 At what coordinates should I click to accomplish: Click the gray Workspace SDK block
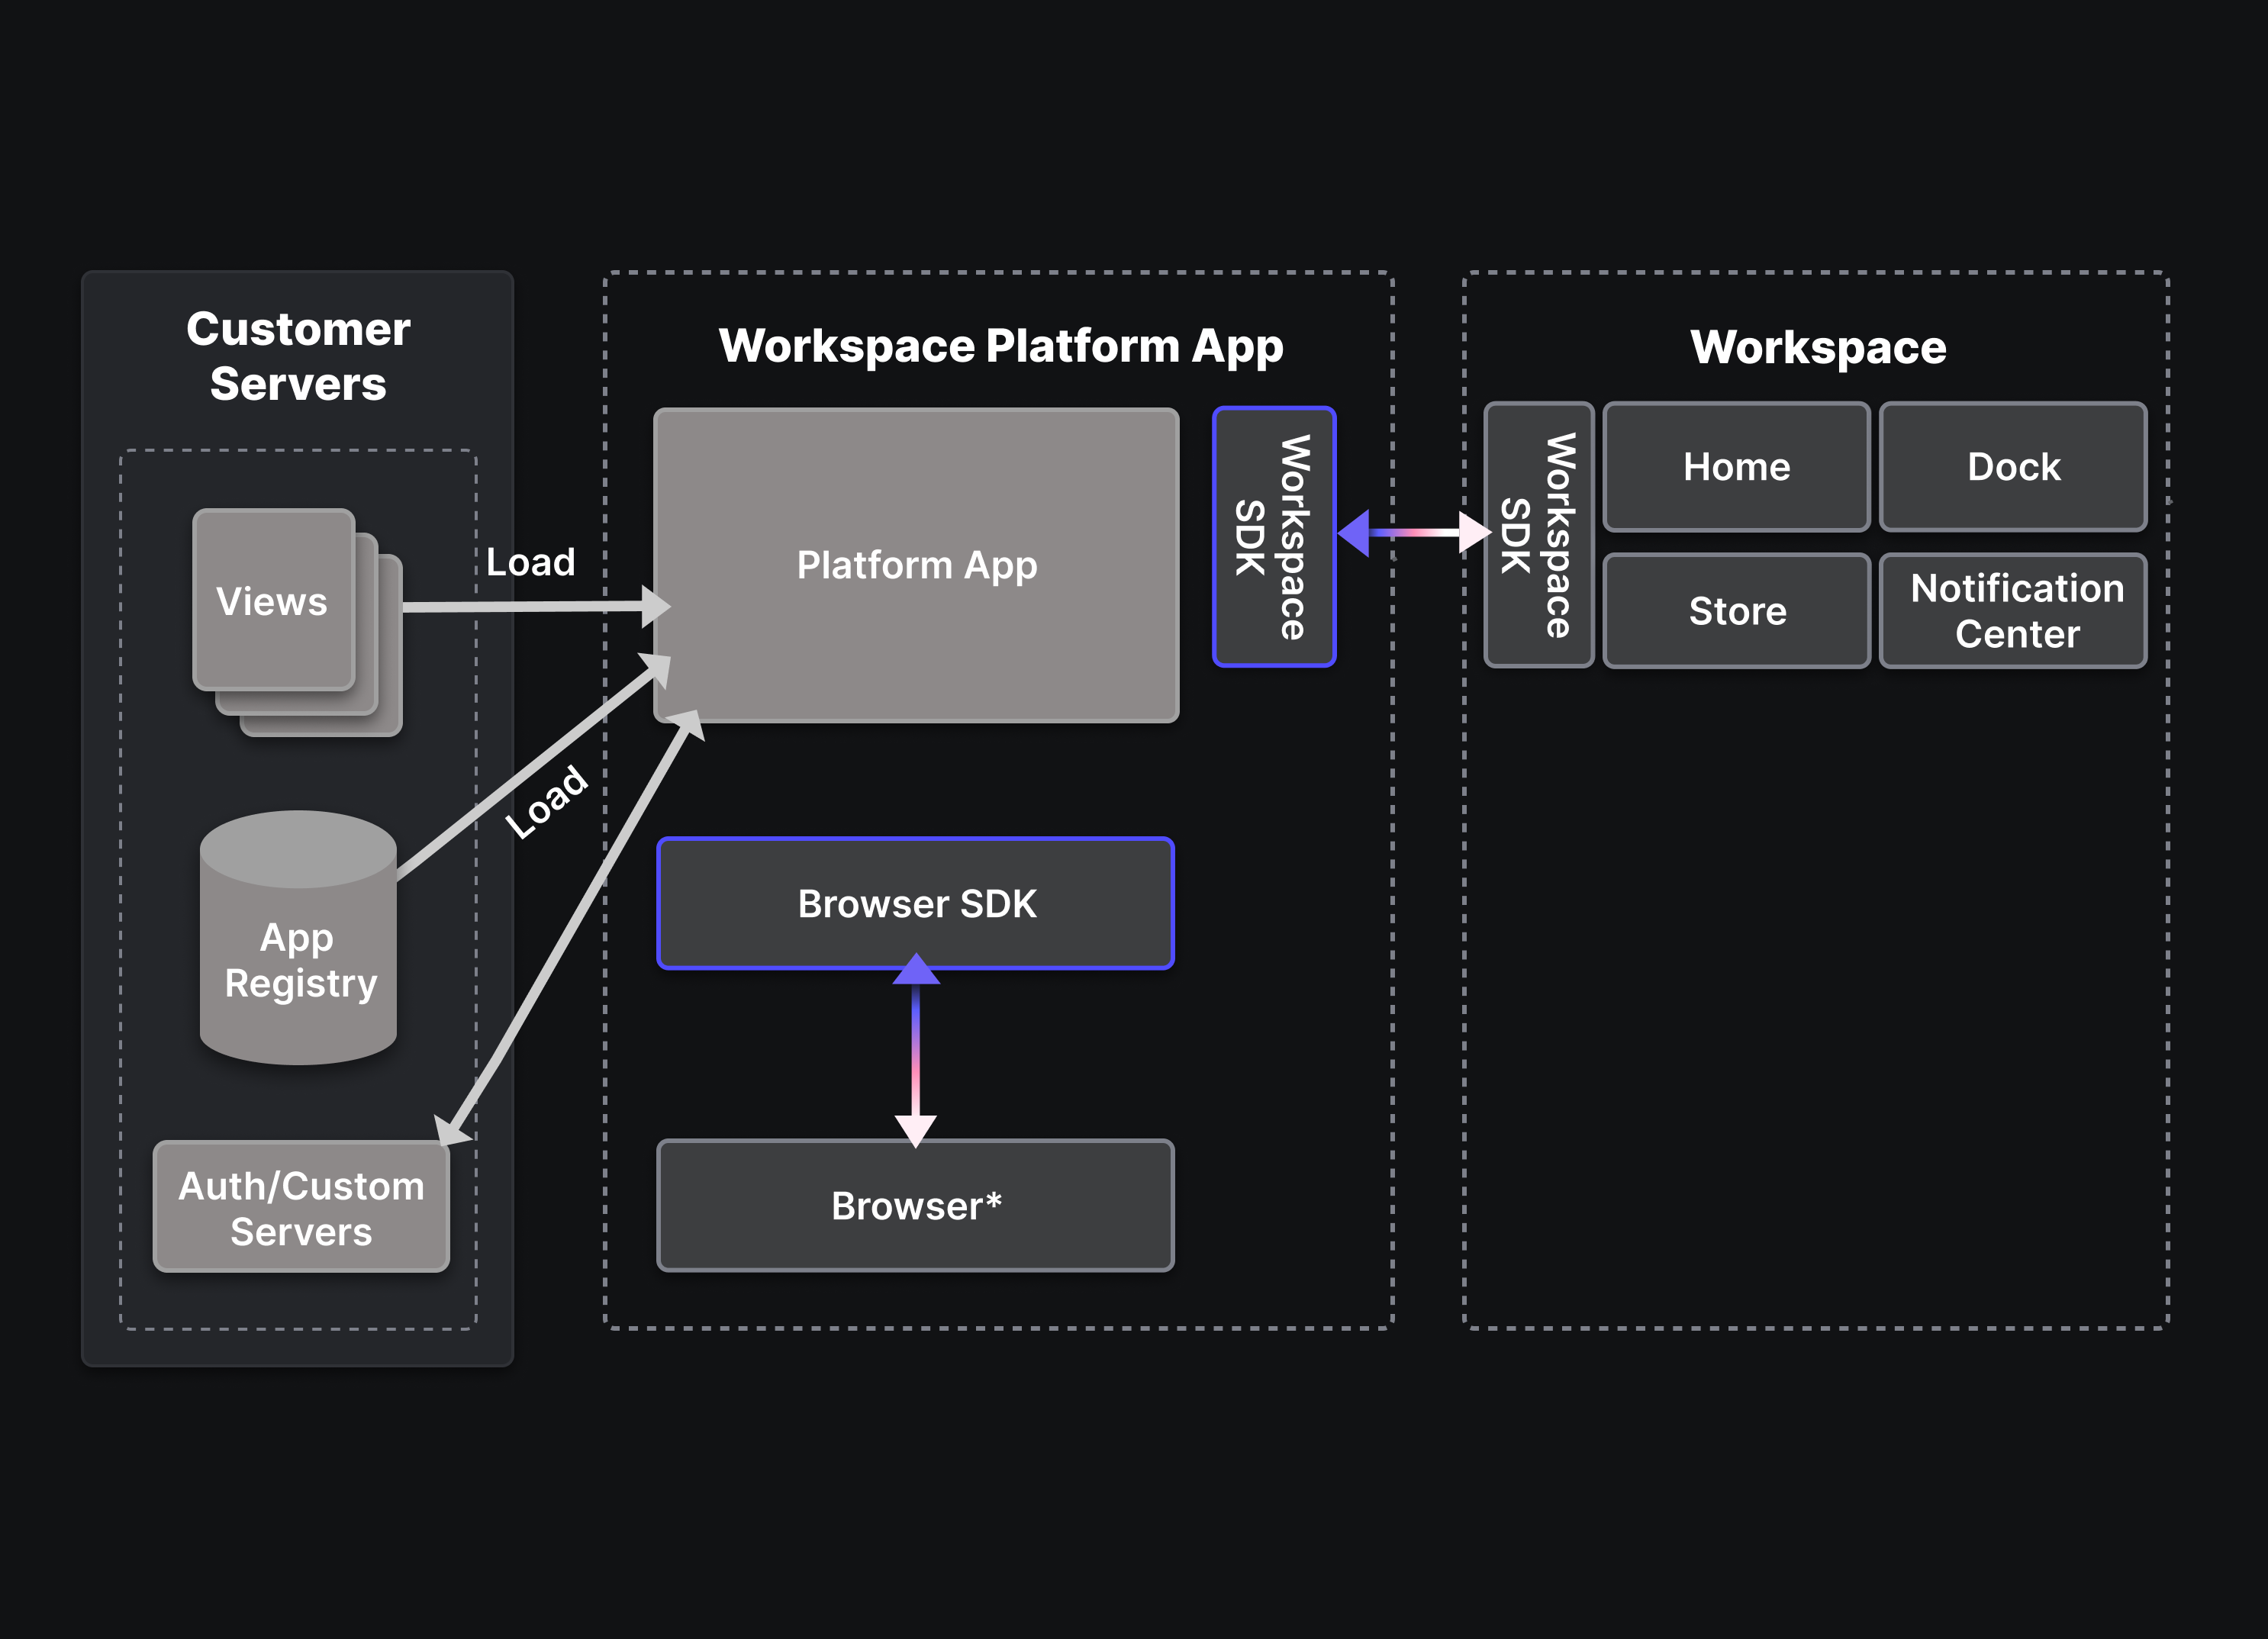click(1538, 535)
